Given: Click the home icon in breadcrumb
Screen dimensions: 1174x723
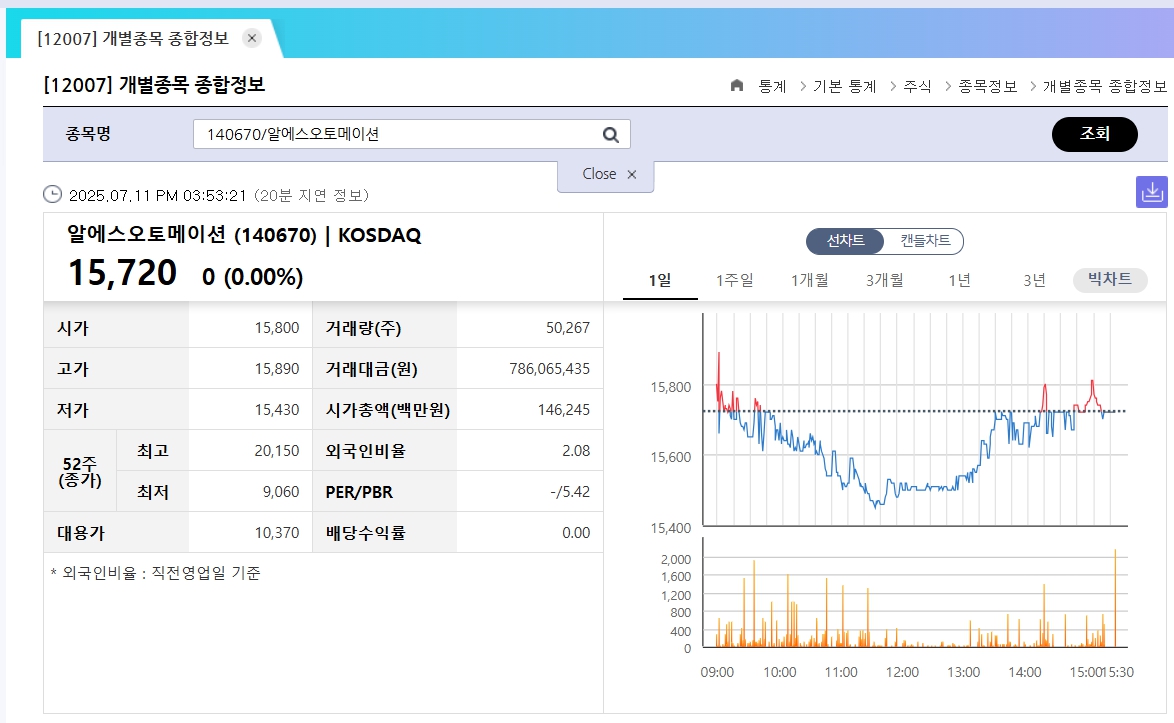Looking at the screenshot, I should [737, 85].
